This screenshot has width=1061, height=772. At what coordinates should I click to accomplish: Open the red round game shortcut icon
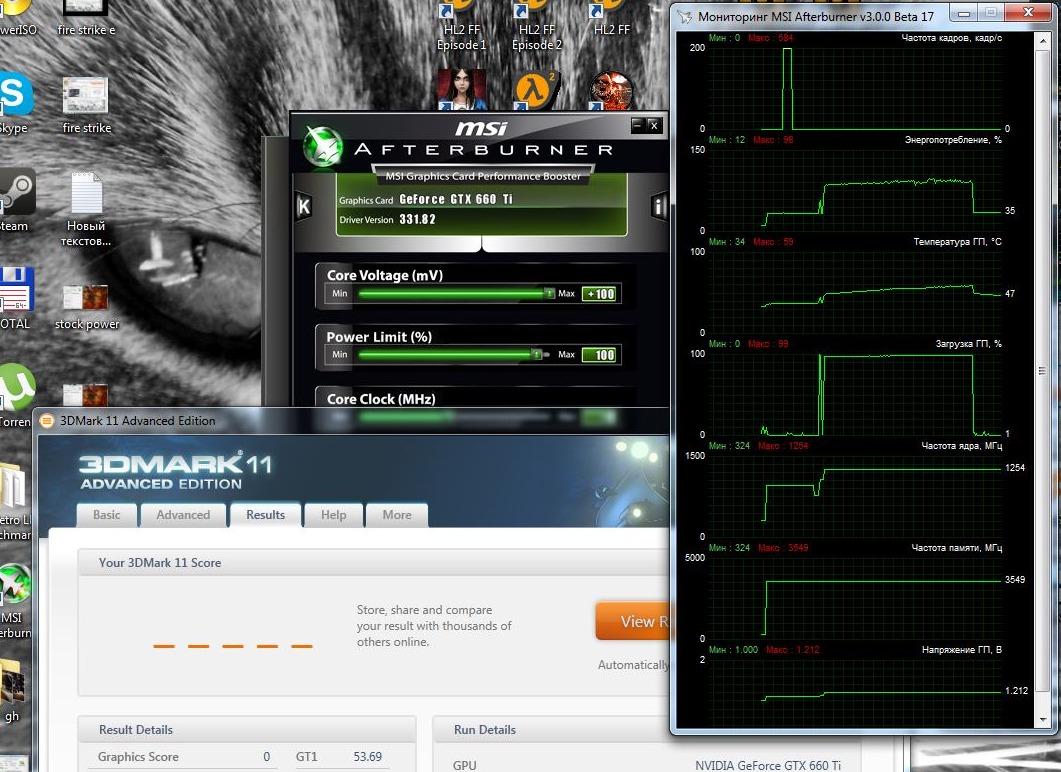click(x=611, y=91)
